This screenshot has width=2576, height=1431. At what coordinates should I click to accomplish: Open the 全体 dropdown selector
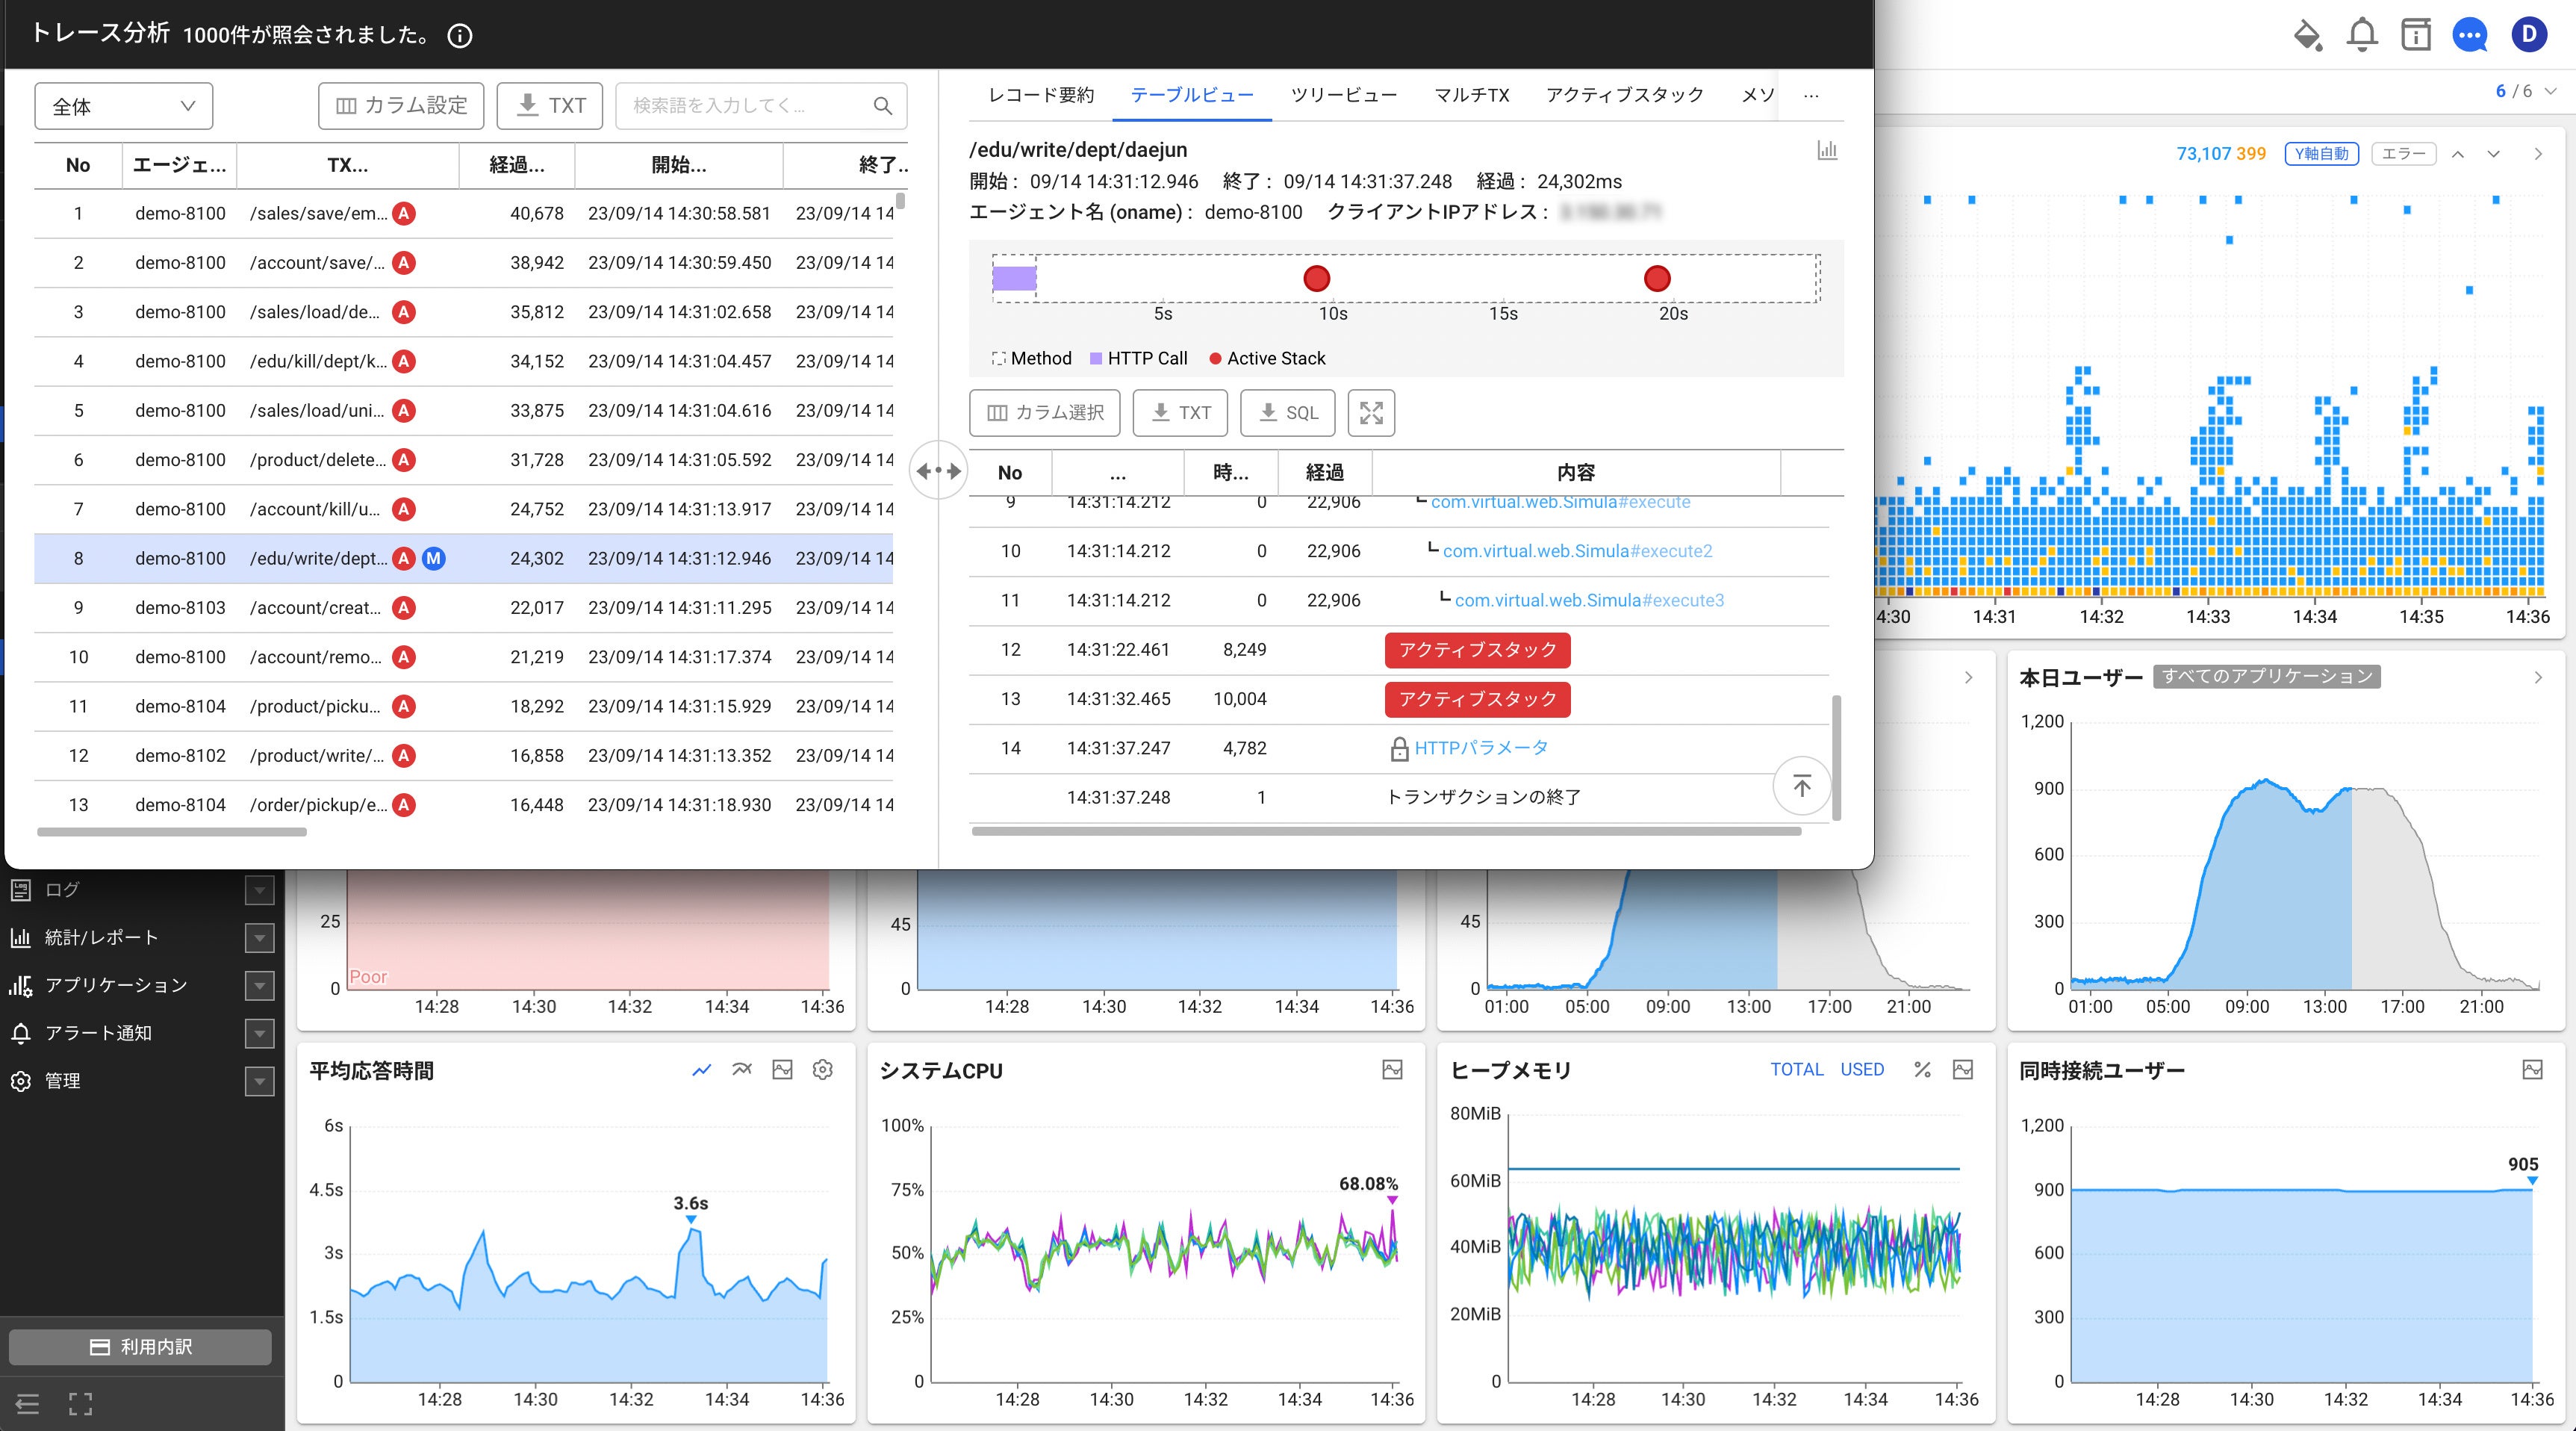(123, 106)
